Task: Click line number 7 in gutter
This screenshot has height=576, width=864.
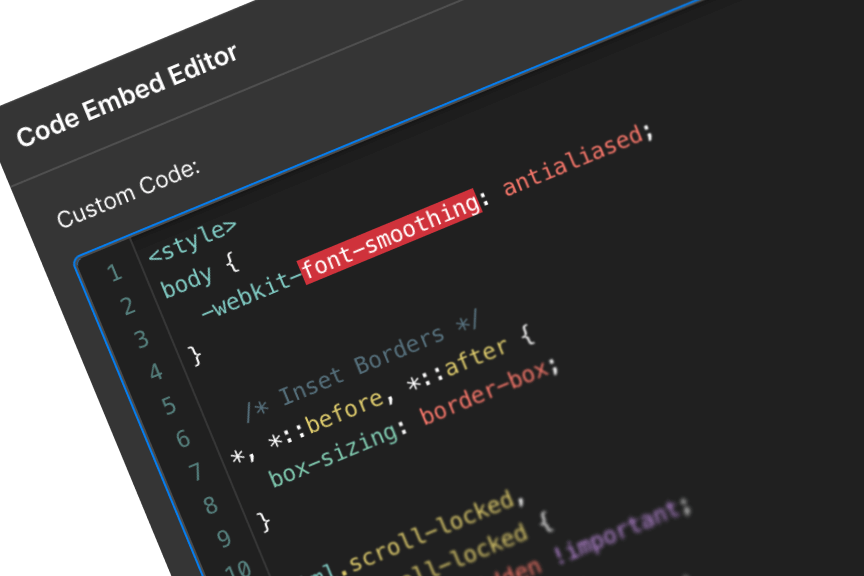Action: (x=195, y=472)
